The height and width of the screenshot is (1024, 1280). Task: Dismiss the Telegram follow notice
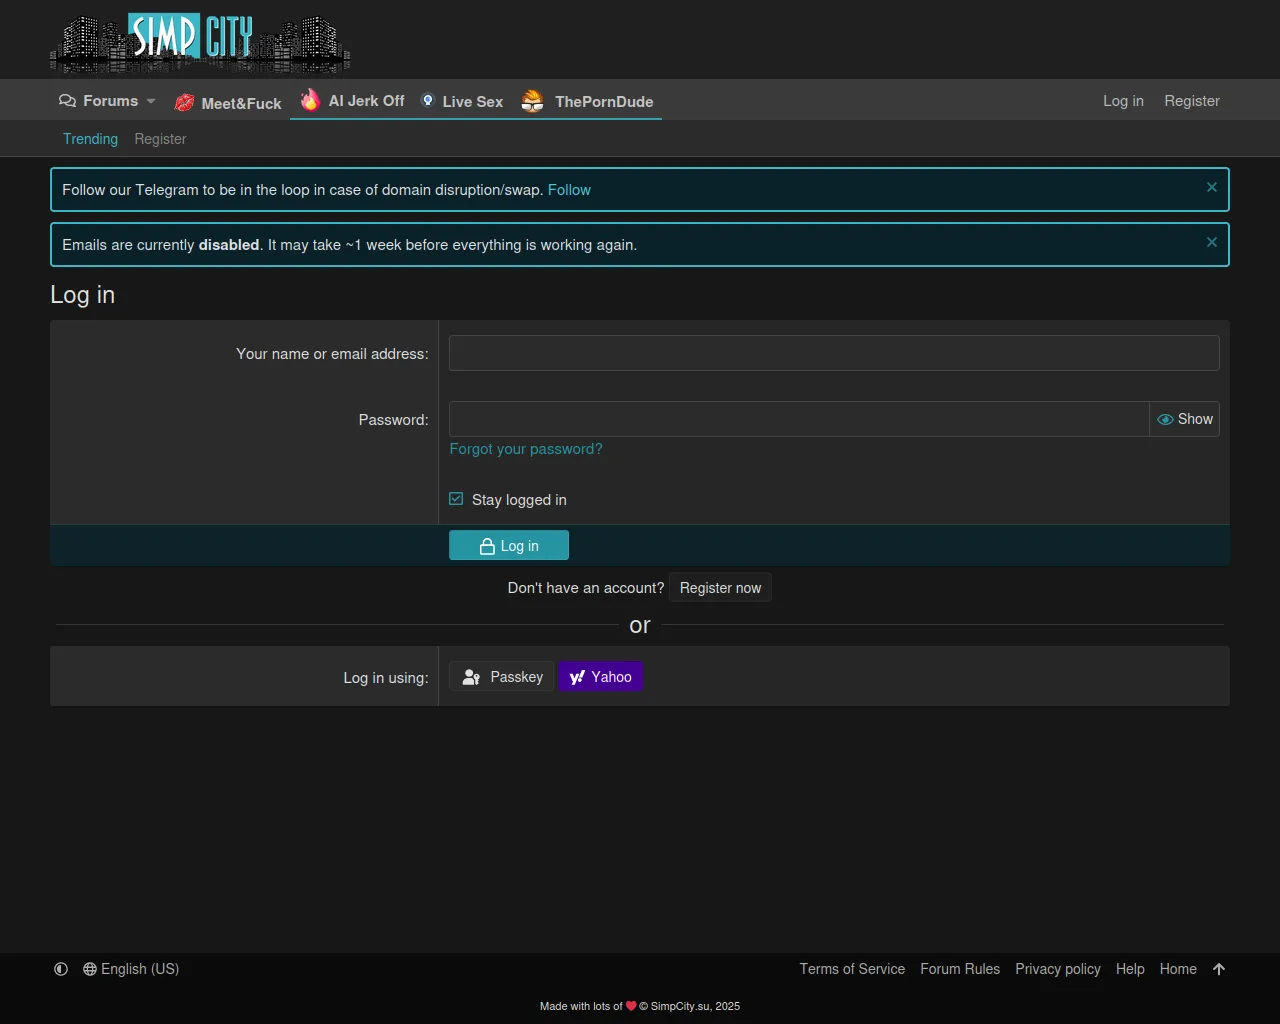tap(1211, 188)
